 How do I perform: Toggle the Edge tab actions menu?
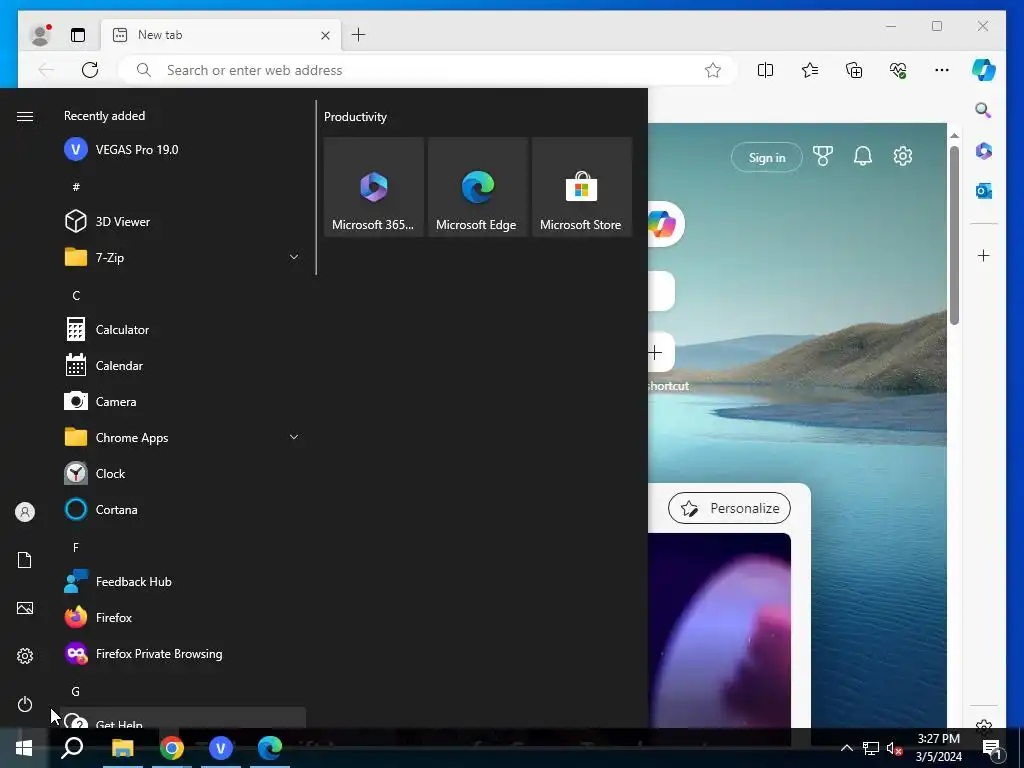(x=78, y=35)
